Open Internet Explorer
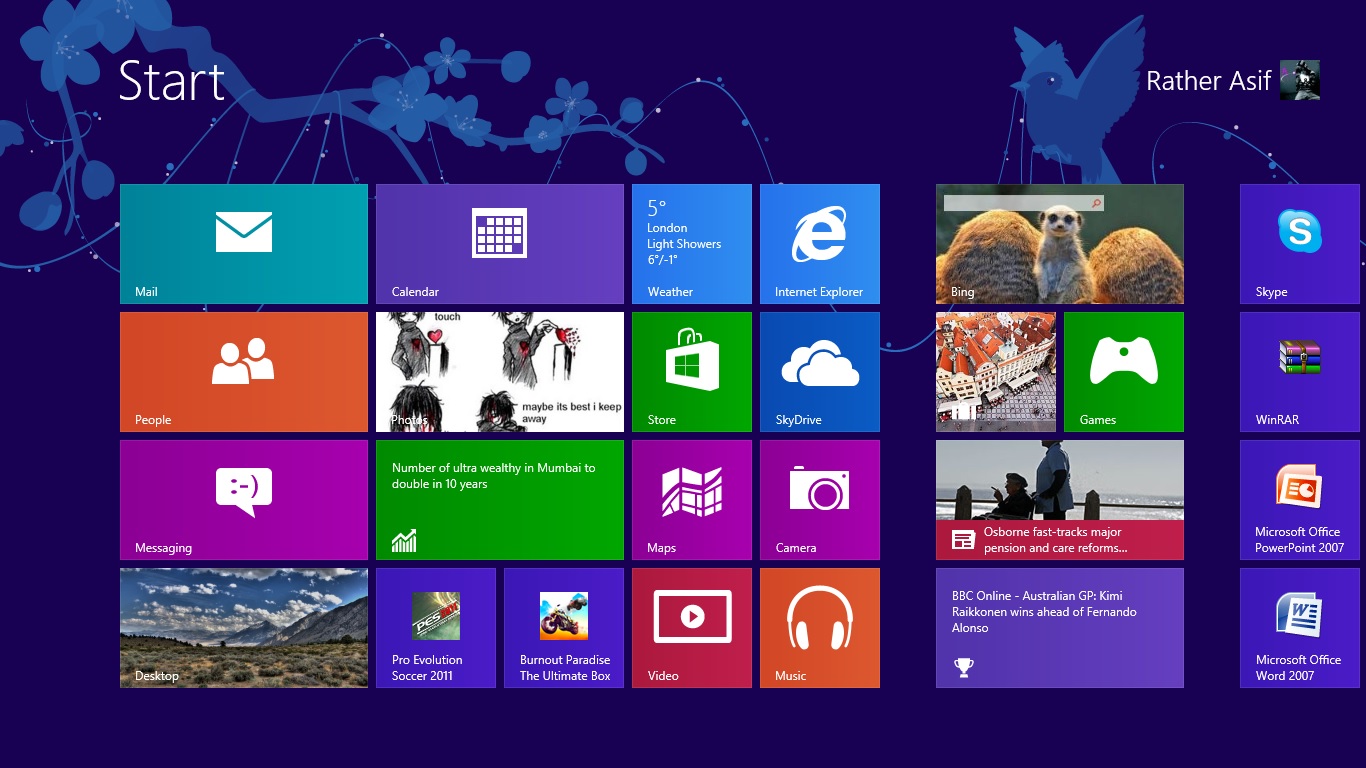1366x768 pixels. (x=819, y=243)
